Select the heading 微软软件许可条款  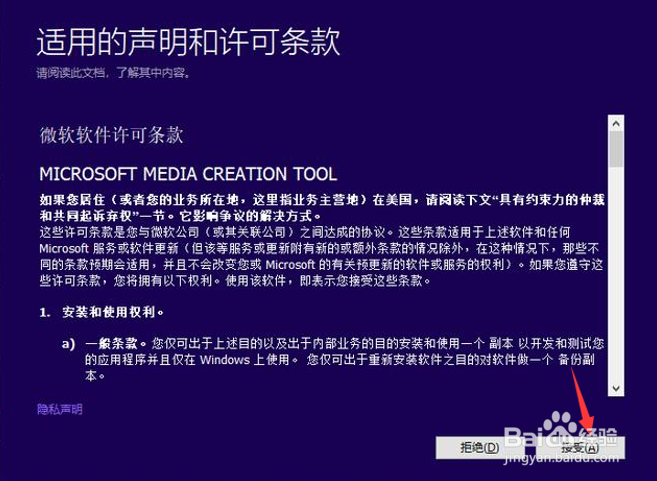point(111,135)
